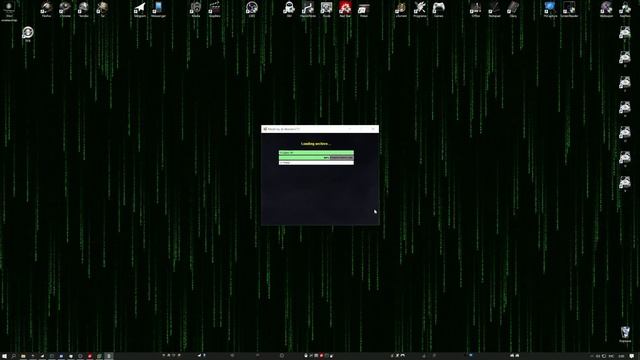Open the Messenger desktop shortcut
The width and height of the screenshot is (640, 360).
pos(158,9)
